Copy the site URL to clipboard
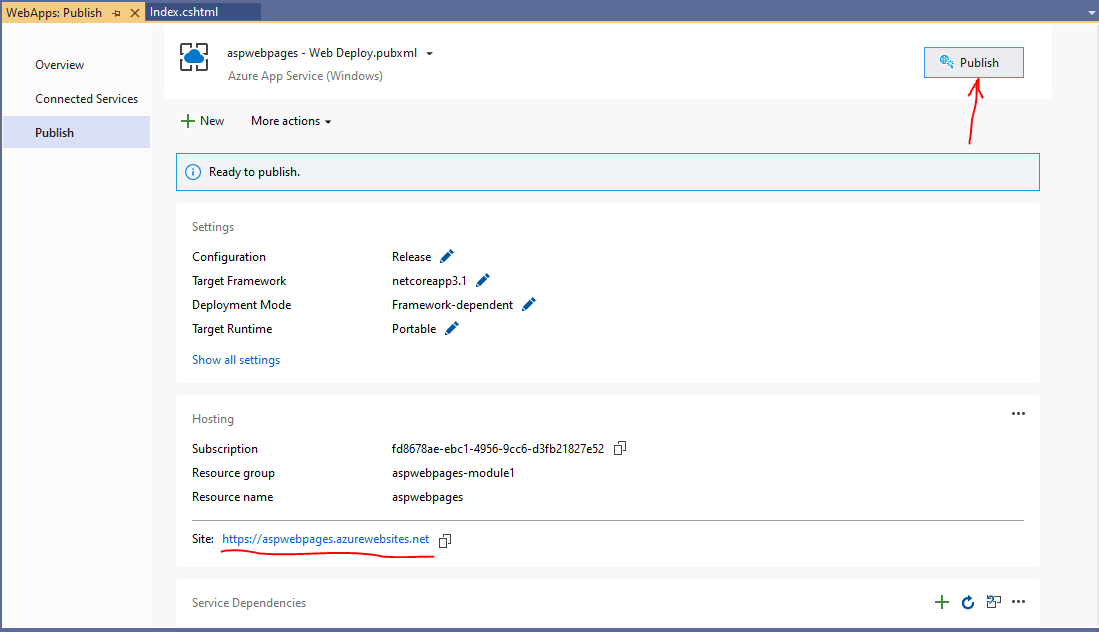This screenshot has width=1099, height=632. coord(445,540)
